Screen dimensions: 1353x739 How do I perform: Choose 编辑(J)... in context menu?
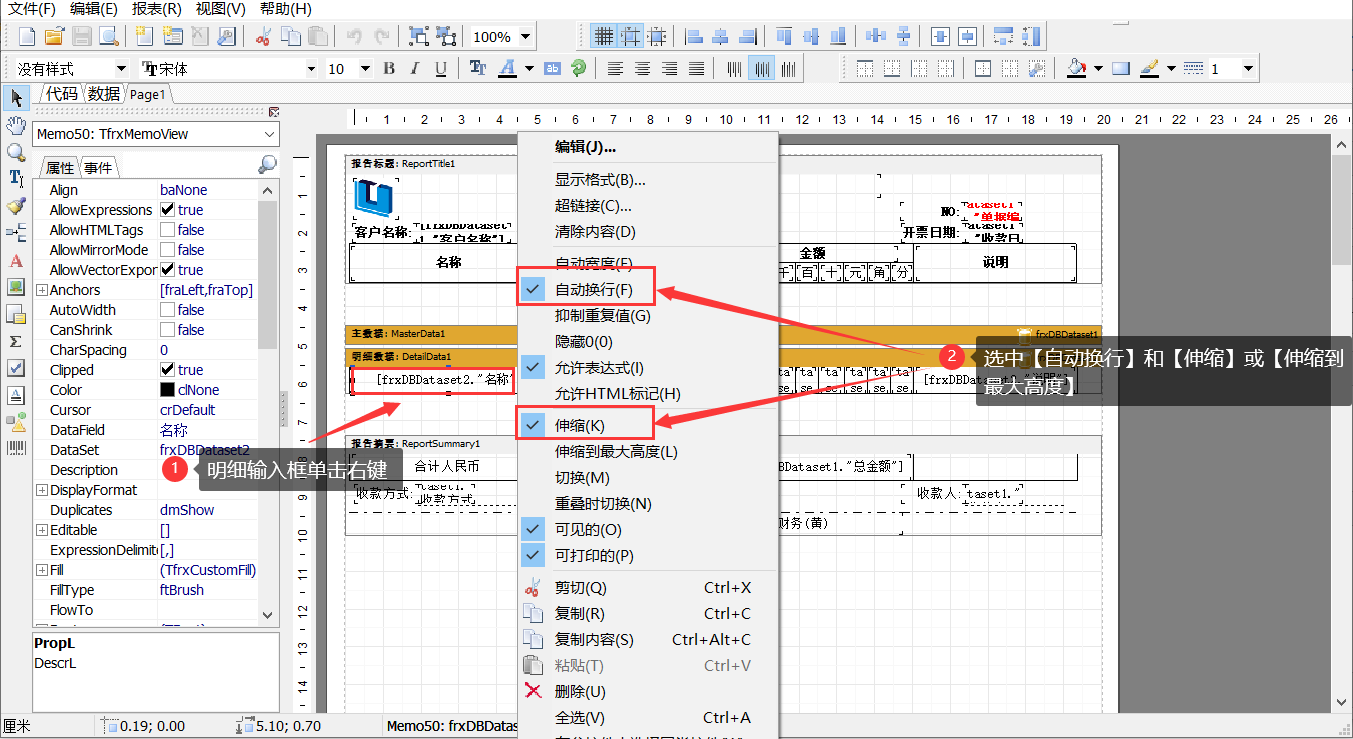586,147
